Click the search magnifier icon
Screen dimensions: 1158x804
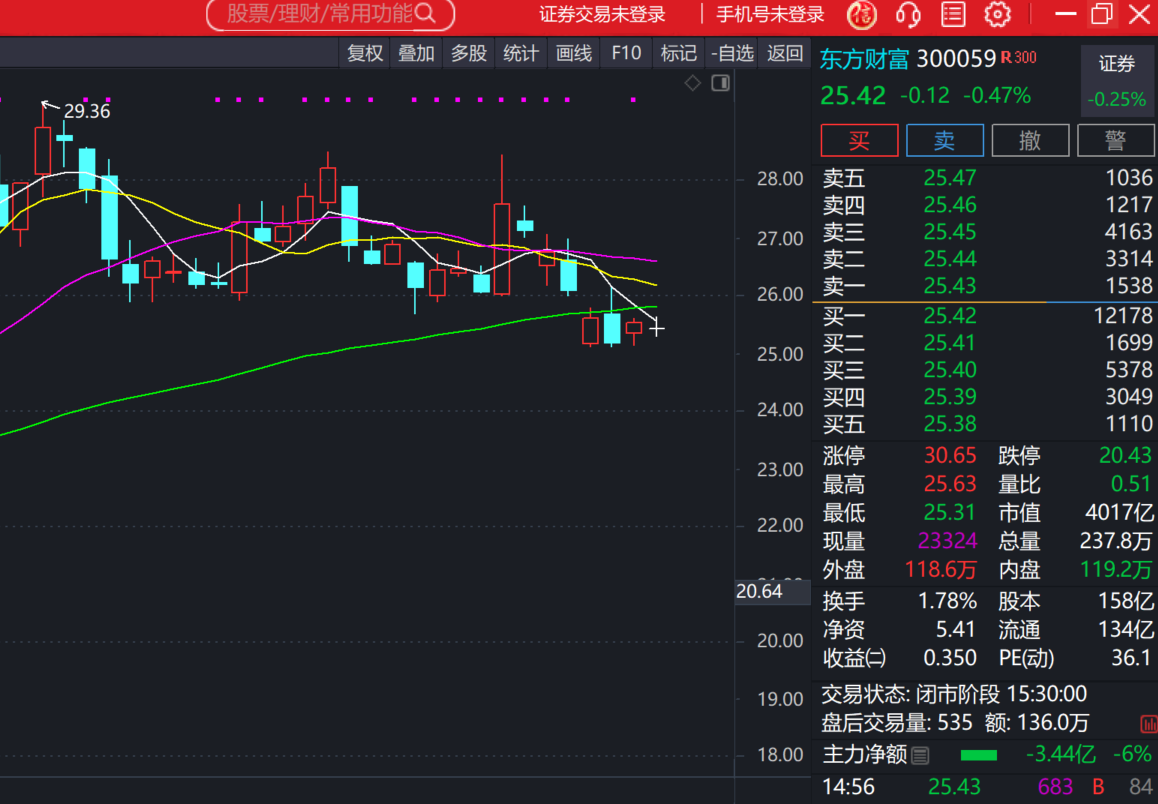tap(425, 14)
